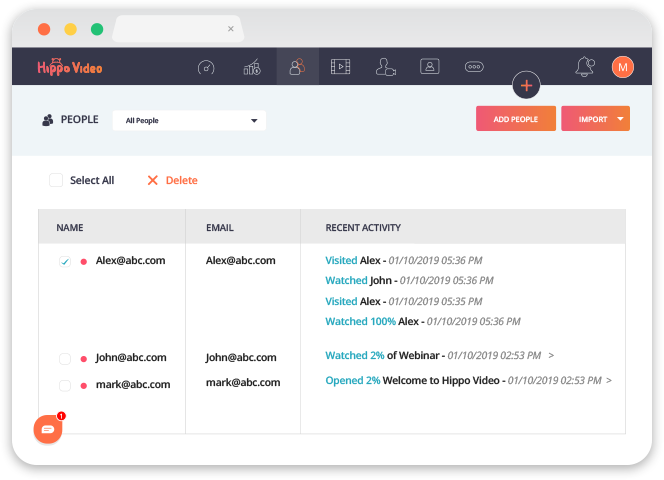
Task: Check the Select All checkbox
Action: click(x=56, y=181)
